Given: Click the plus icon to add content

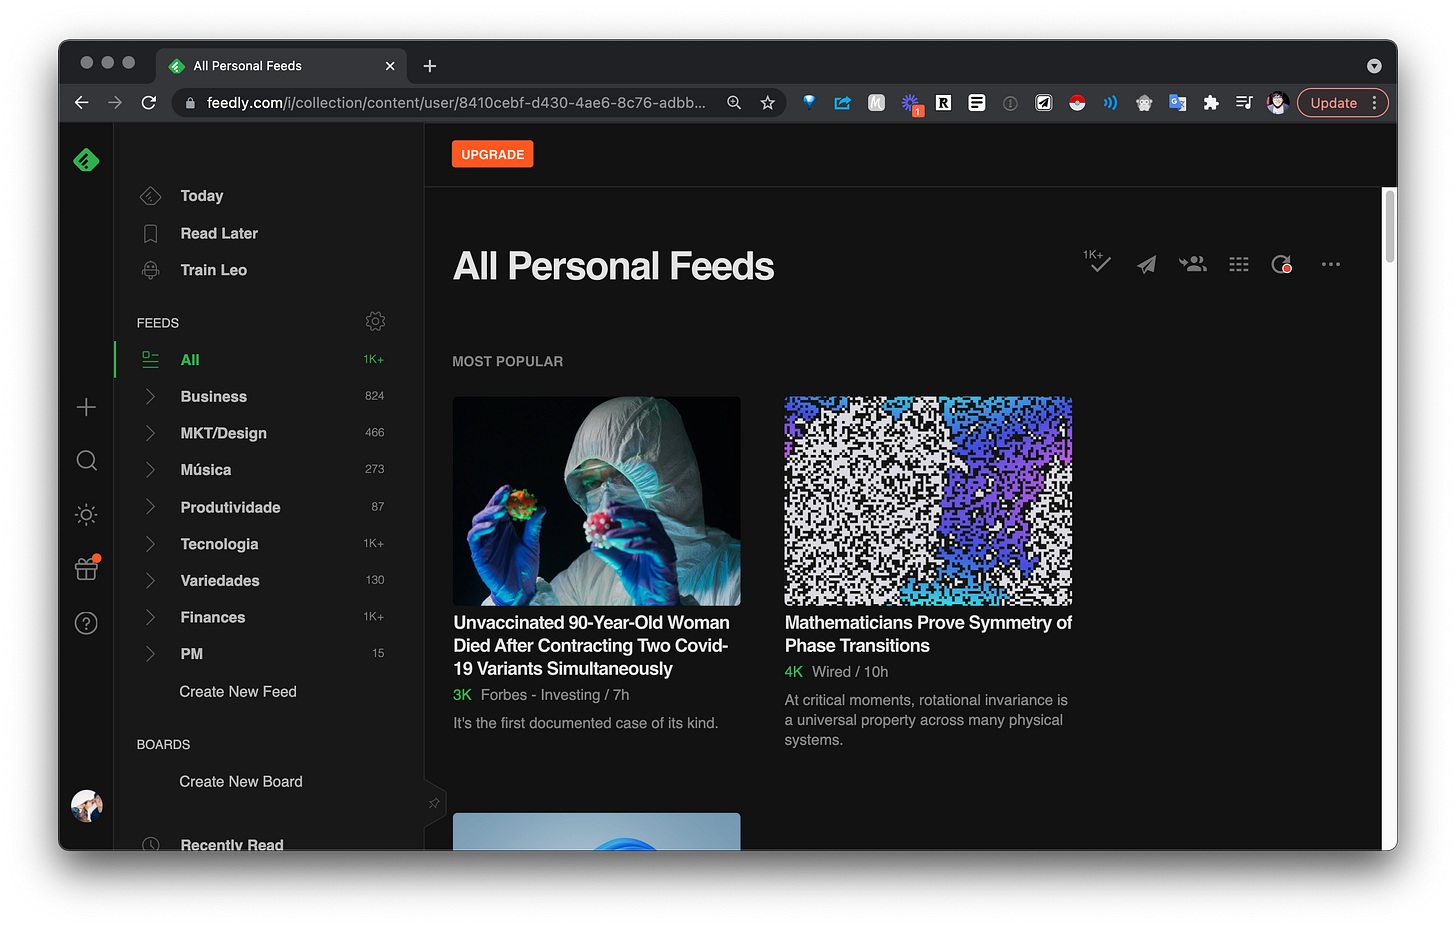Looking at the screenshot, I should [86, 407].
